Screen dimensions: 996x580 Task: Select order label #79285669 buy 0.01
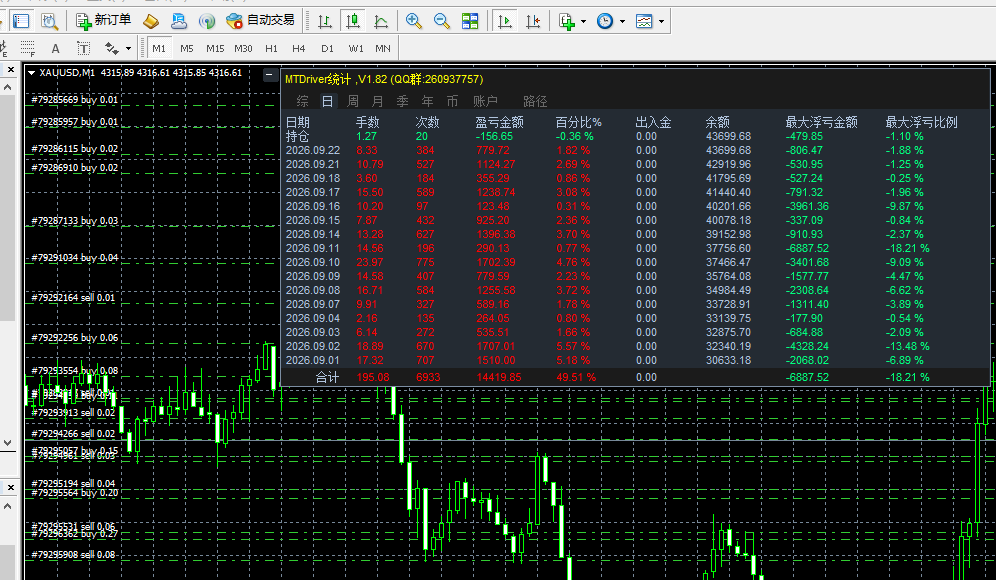pos(74,100)
